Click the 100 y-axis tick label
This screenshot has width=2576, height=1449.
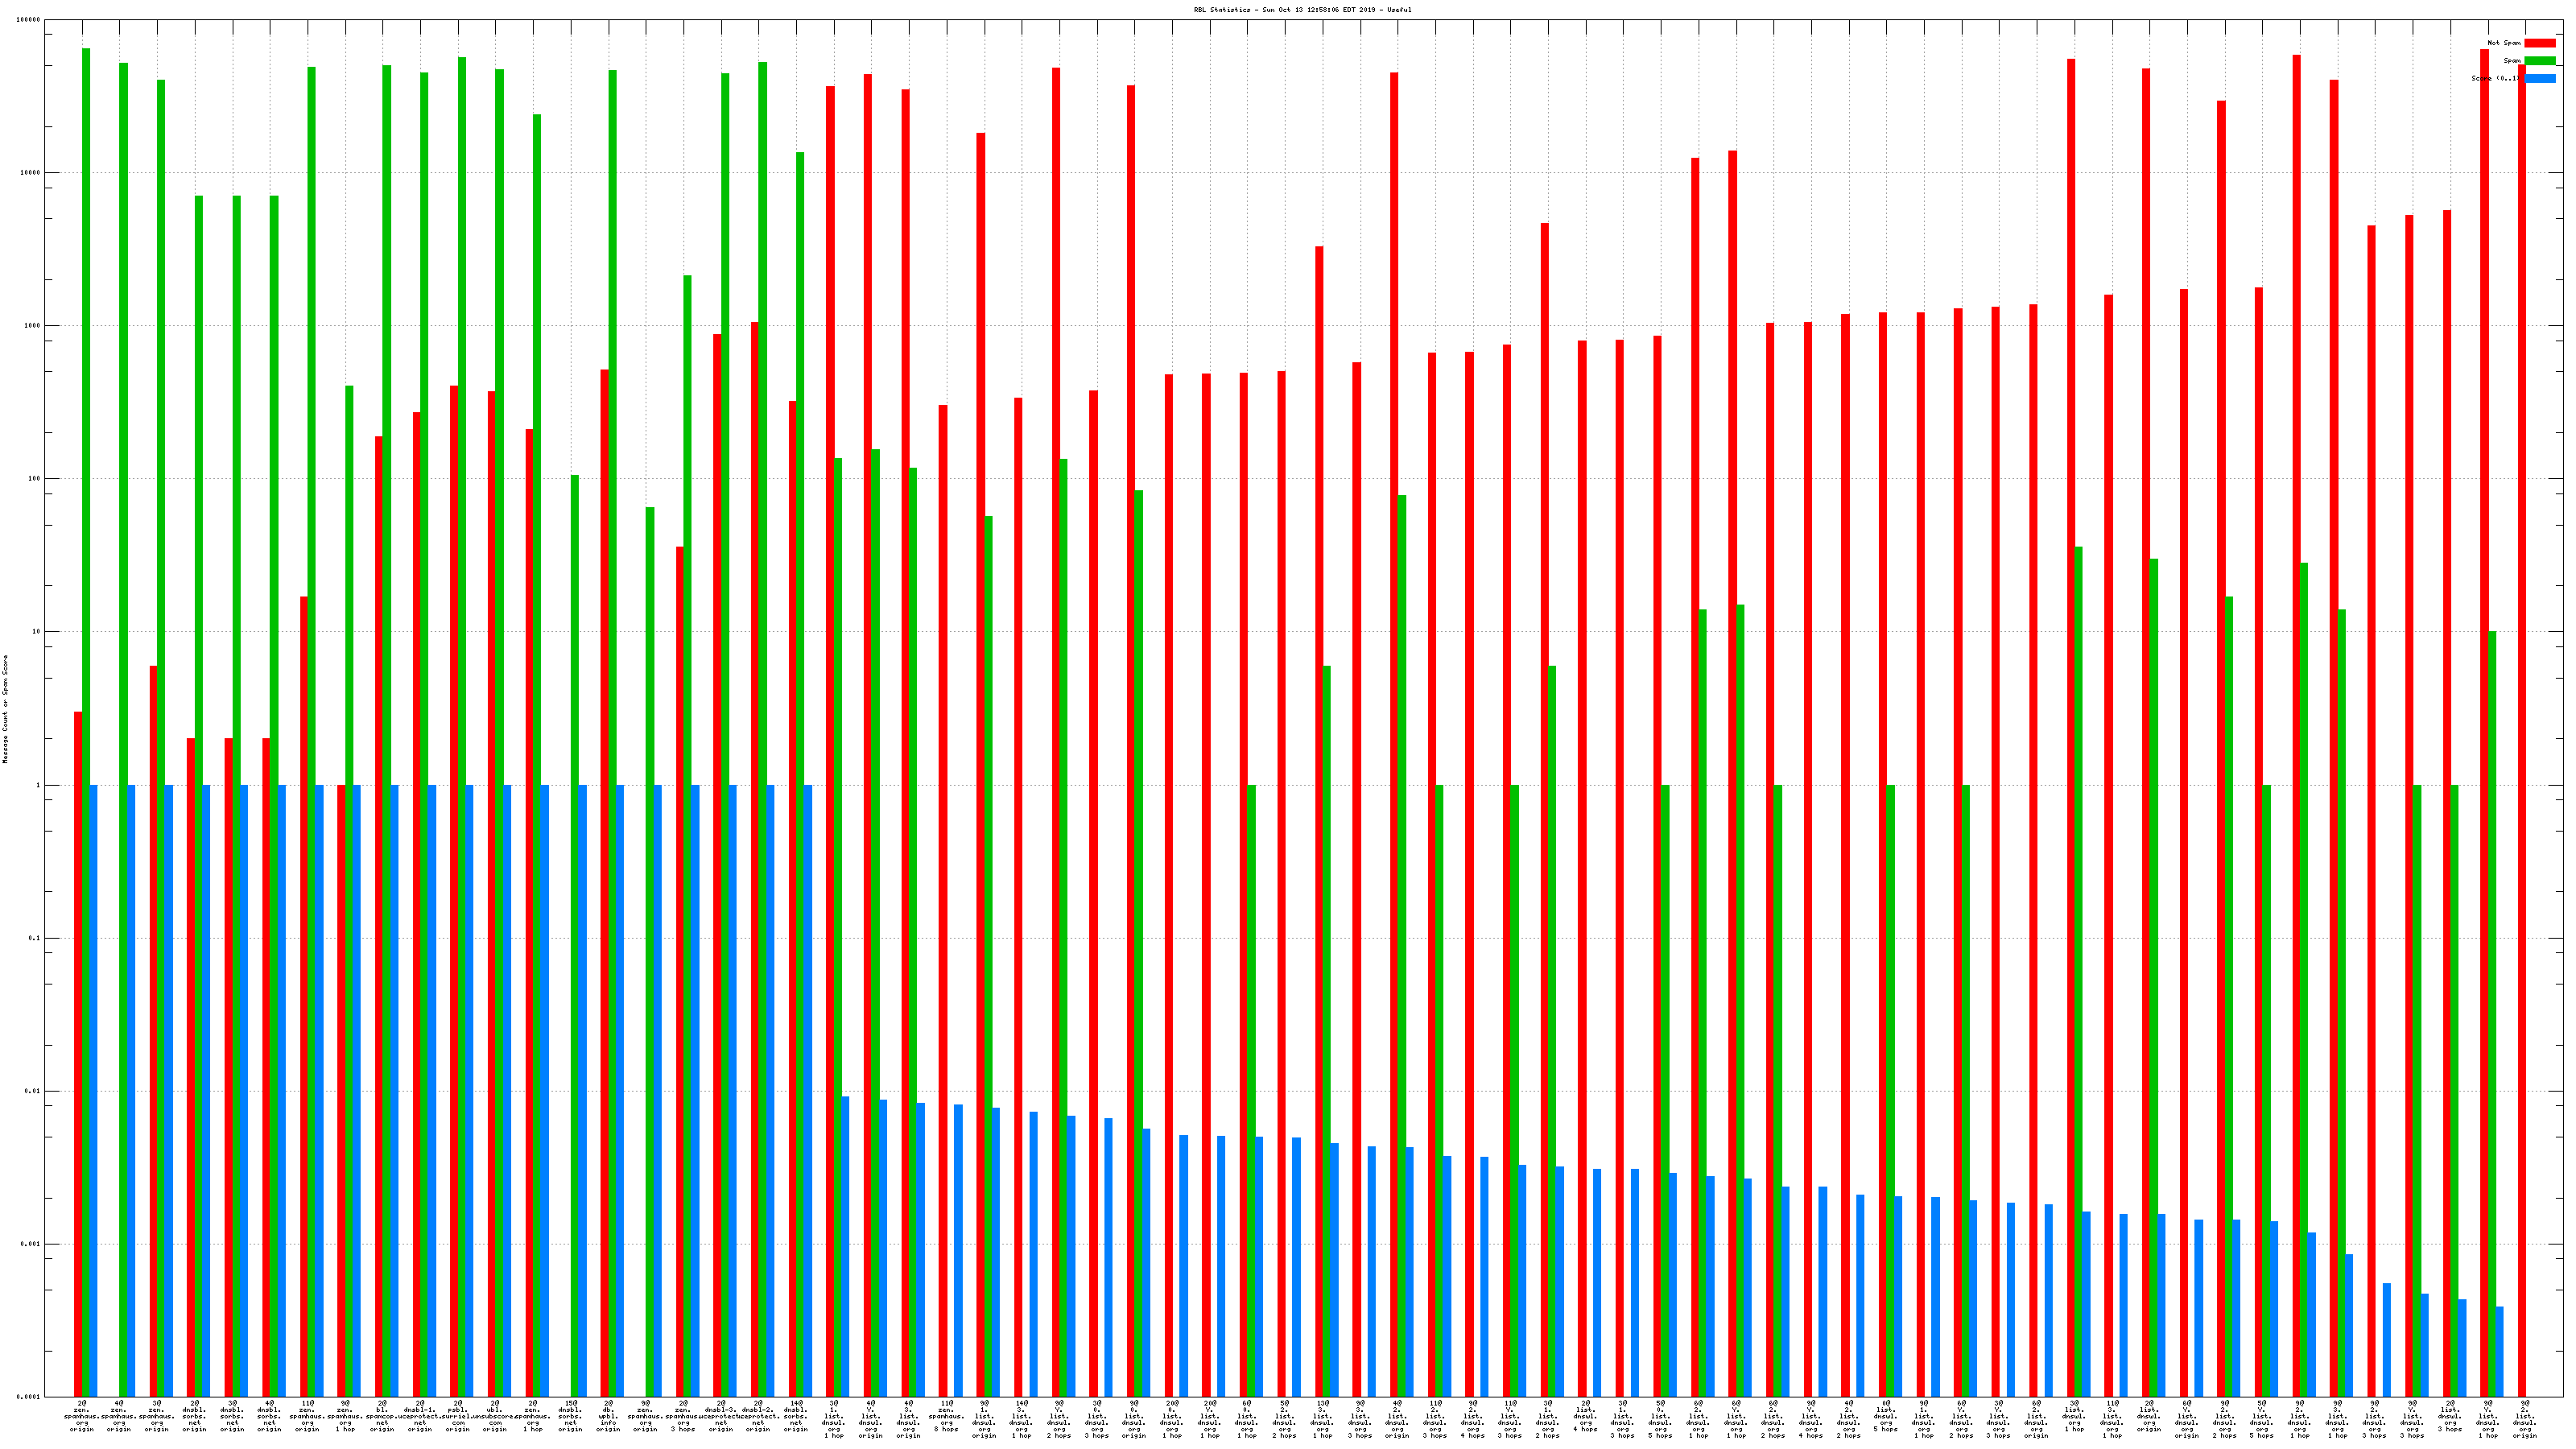[x=35, y=479]
